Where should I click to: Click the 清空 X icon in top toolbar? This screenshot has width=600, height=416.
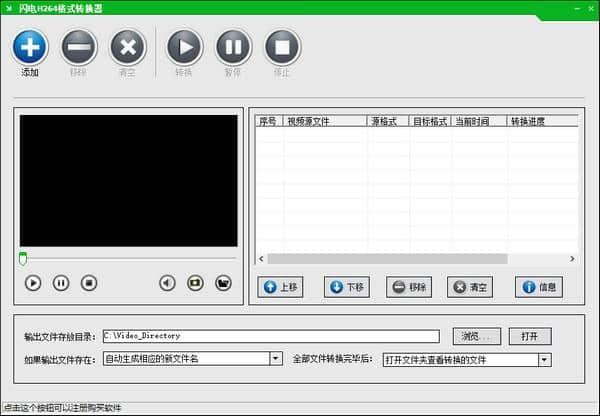pyautogui.click(x=128, y=47)
